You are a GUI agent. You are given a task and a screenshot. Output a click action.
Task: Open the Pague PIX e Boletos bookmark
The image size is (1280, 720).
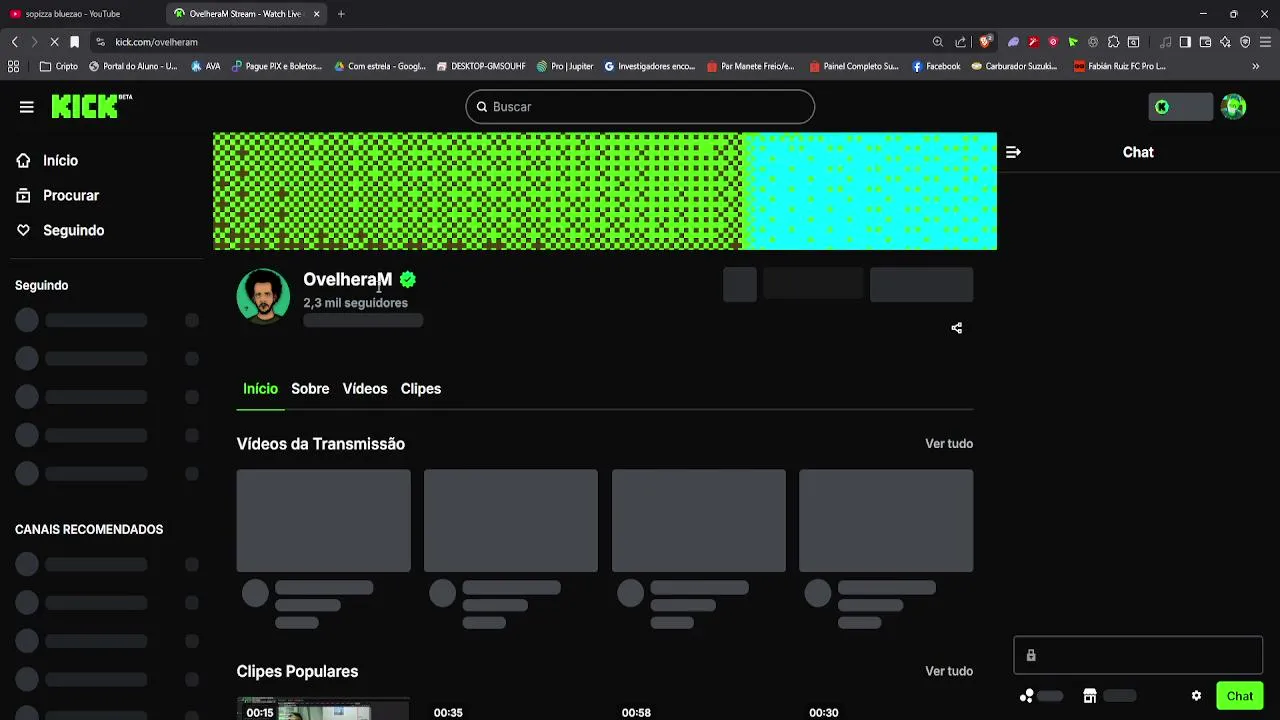pos(277,66)
